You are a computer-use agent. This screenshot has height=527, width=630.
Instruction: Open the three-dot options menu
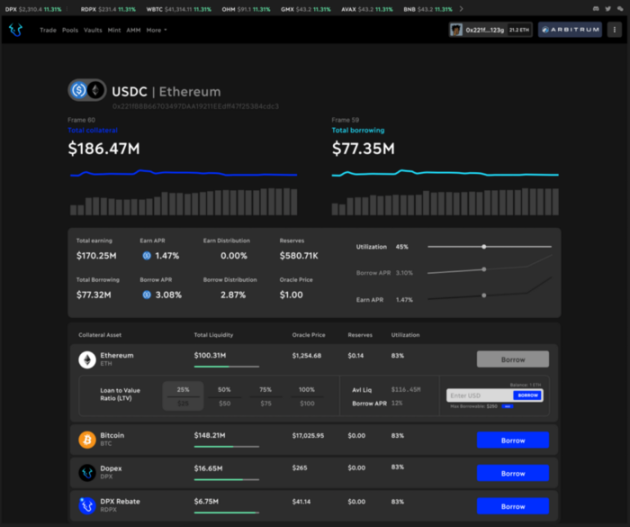(x=614, y=30)
